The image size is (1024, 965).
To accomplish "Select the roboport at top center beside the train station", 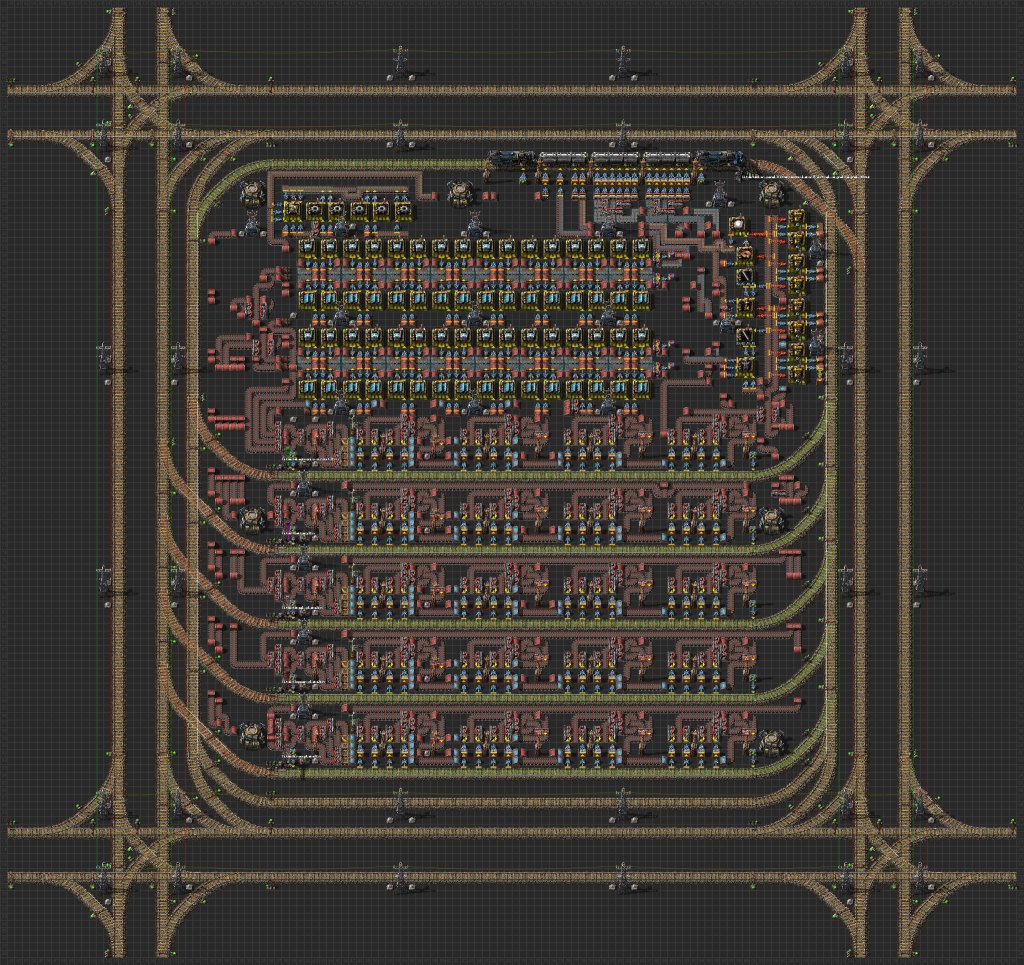I will (x=461, y=194).
